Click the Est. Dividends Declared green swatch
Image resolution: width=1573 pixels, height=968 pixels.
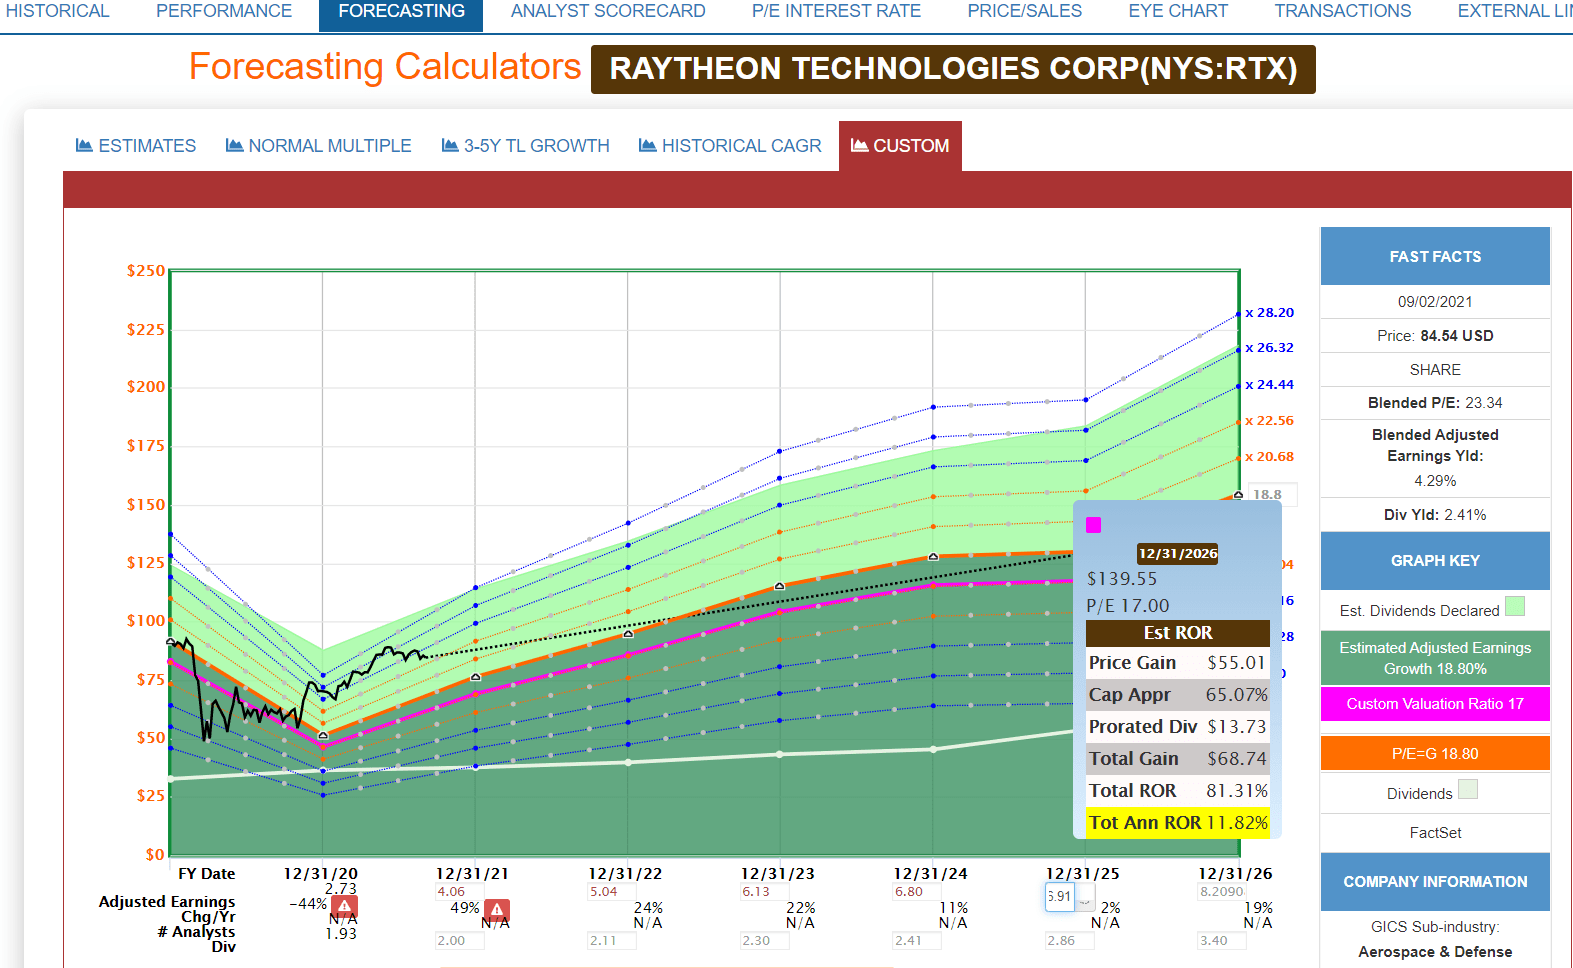pyautogui.click(x=1515, y=606)
